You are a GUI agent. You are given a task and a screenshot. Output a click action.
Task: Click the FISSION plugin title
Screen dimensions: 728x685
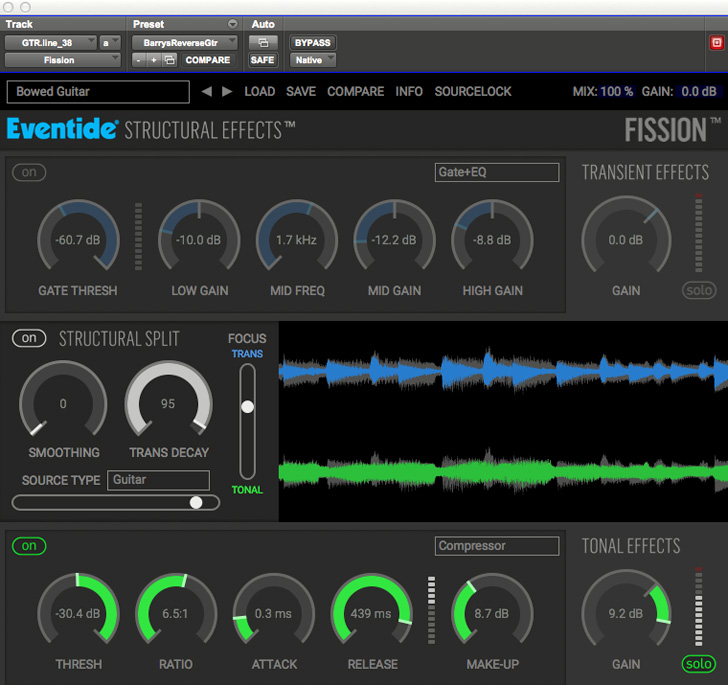666,130
